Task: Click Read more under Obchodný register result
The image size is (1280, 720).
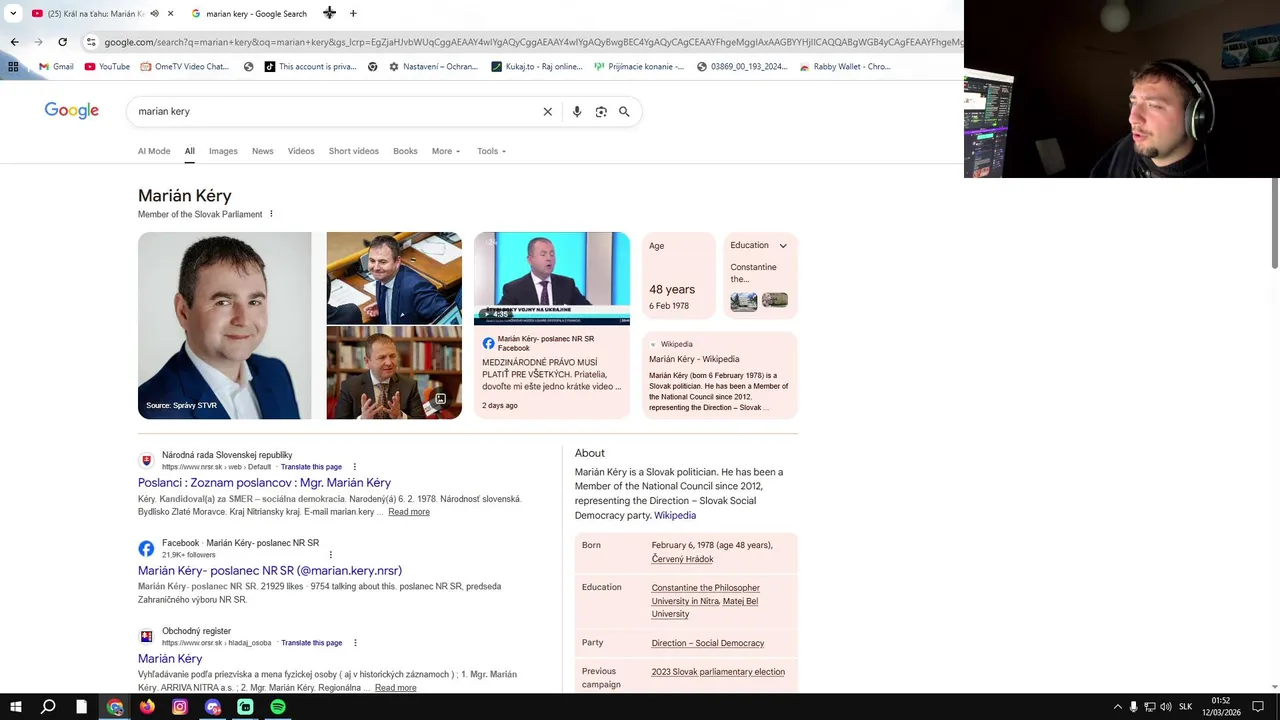Action: 395,688
